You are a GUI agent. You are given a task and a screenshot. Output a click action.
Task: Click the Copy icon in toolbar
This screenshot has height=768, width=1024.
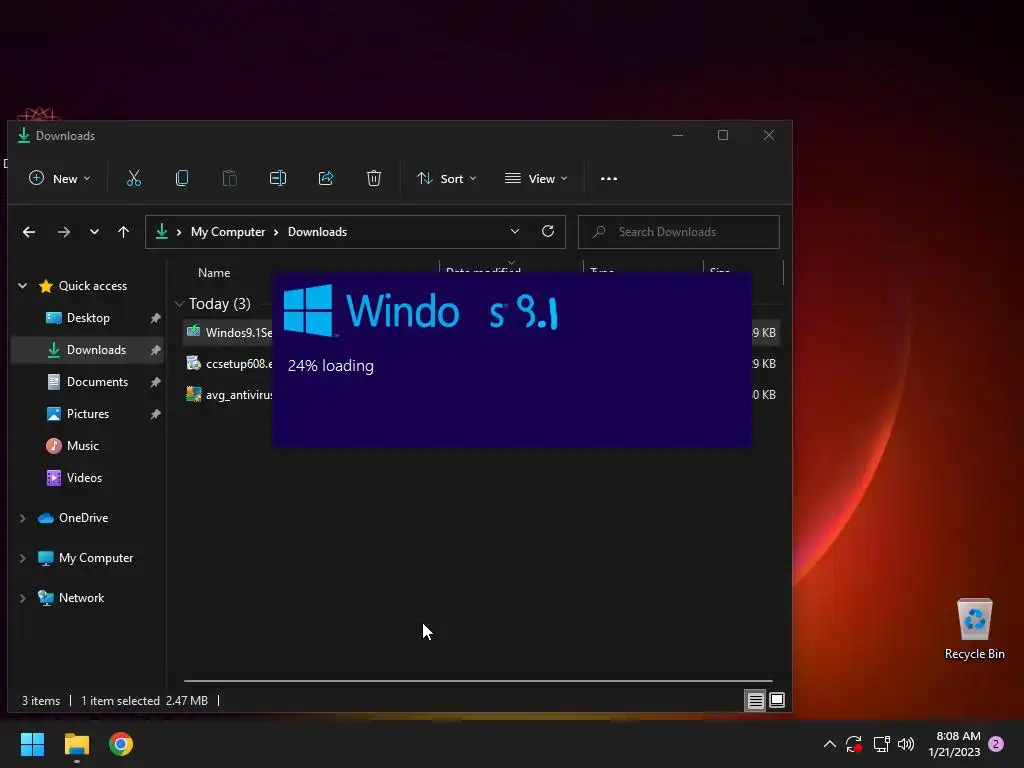coord(182,178)
